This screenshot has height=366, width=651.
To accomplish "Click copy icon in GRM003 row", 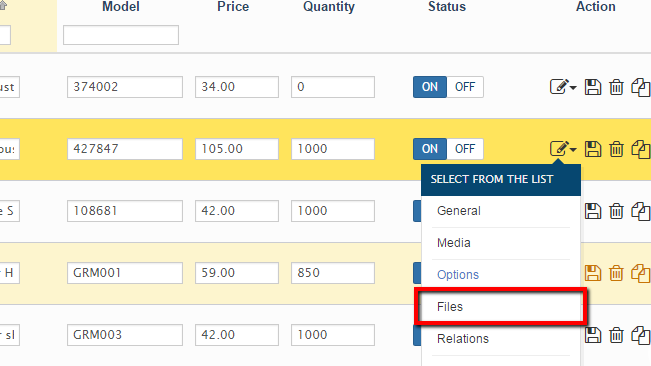I will [x=641, y=335].
